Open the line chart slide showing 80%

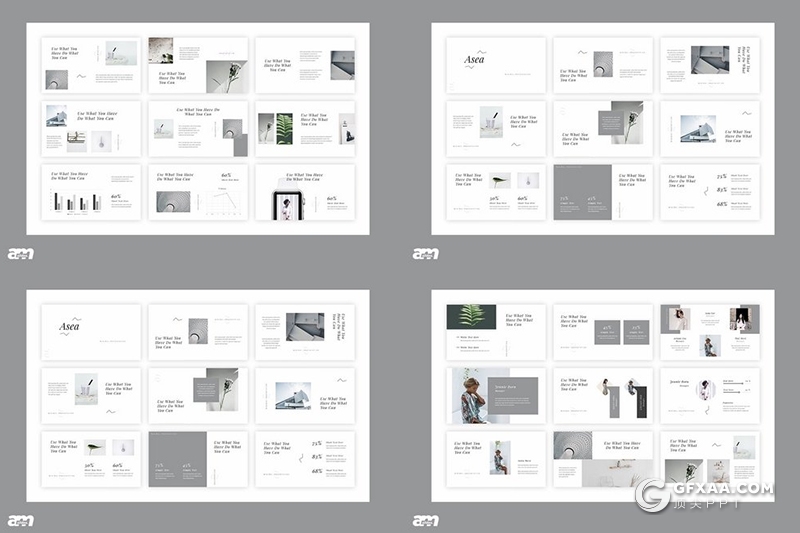tap(198, 192)
